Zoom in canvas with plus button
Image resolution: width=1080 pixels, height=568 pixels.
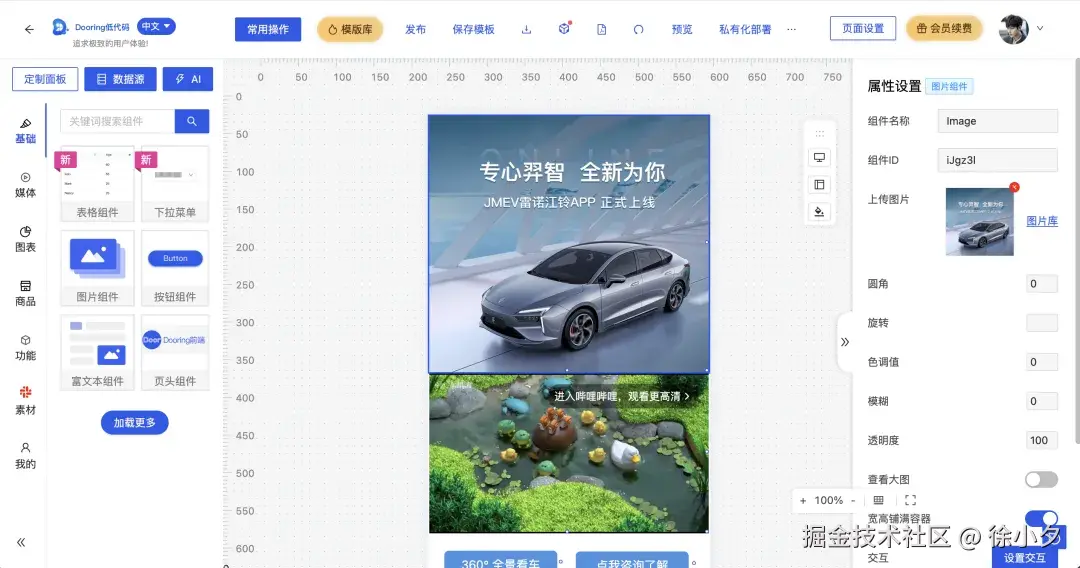803,501
